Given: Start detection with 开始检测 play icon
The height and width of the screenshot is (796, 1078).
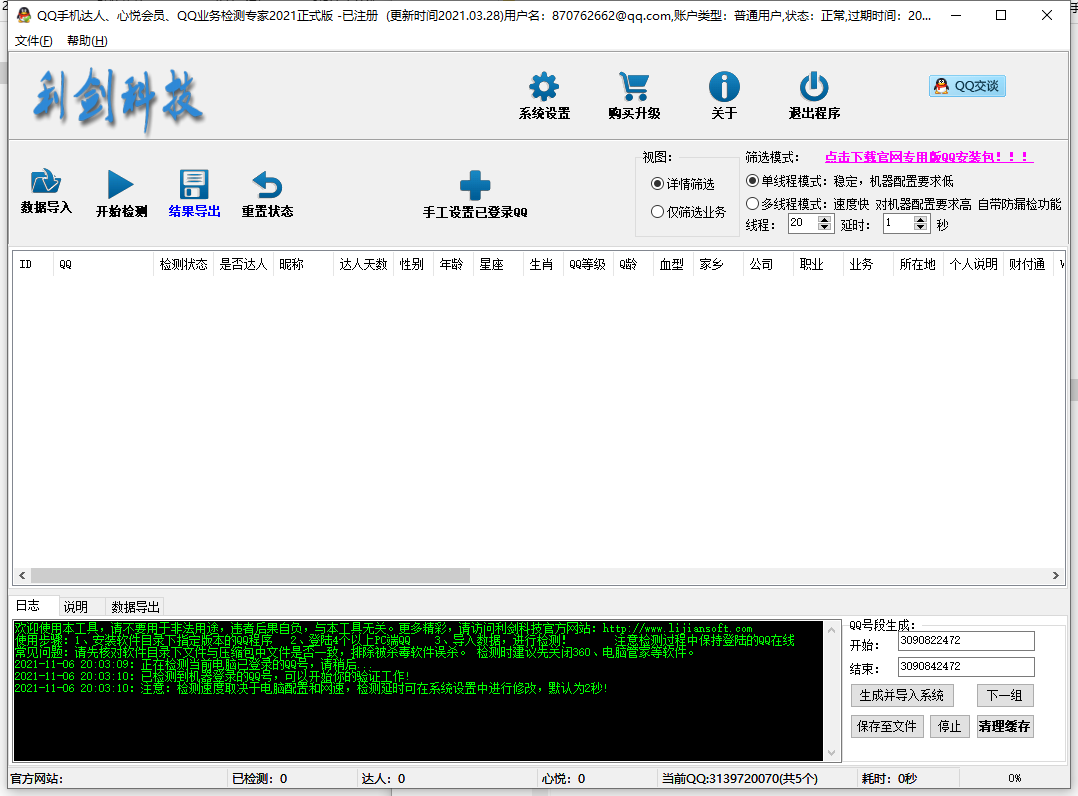Looking at the screenshot, I should click(x=121, y=185).
